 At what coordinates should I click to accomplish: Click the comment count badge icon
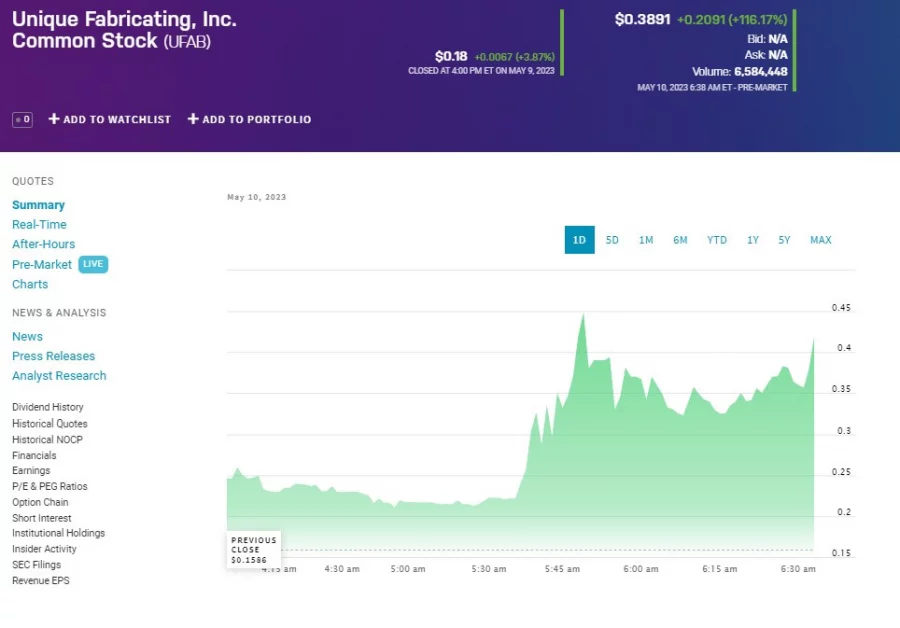[x=22, y=120]
